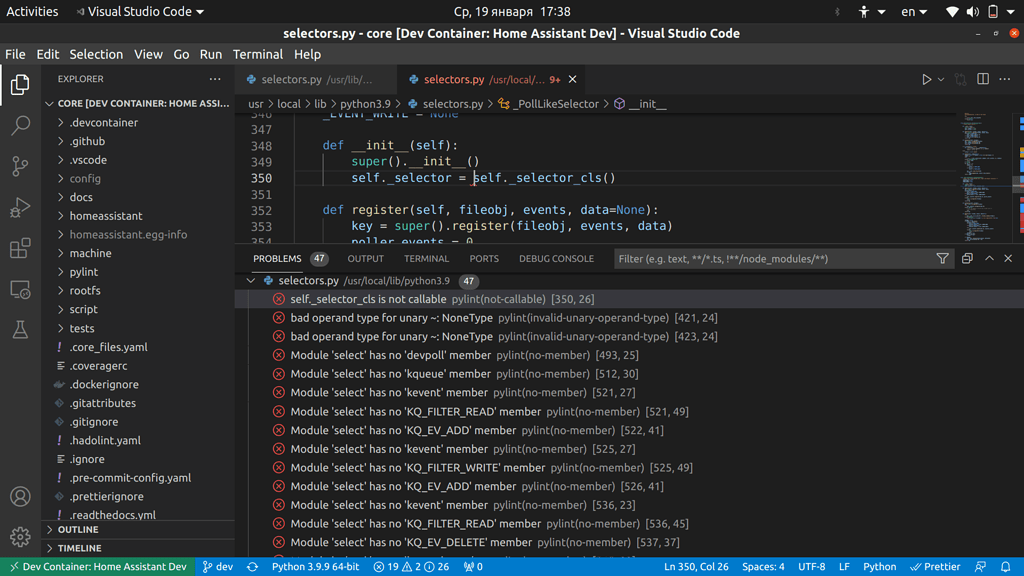Open the notifications bell
This screenshot has height=576, width=1024.
point(1006,567)
